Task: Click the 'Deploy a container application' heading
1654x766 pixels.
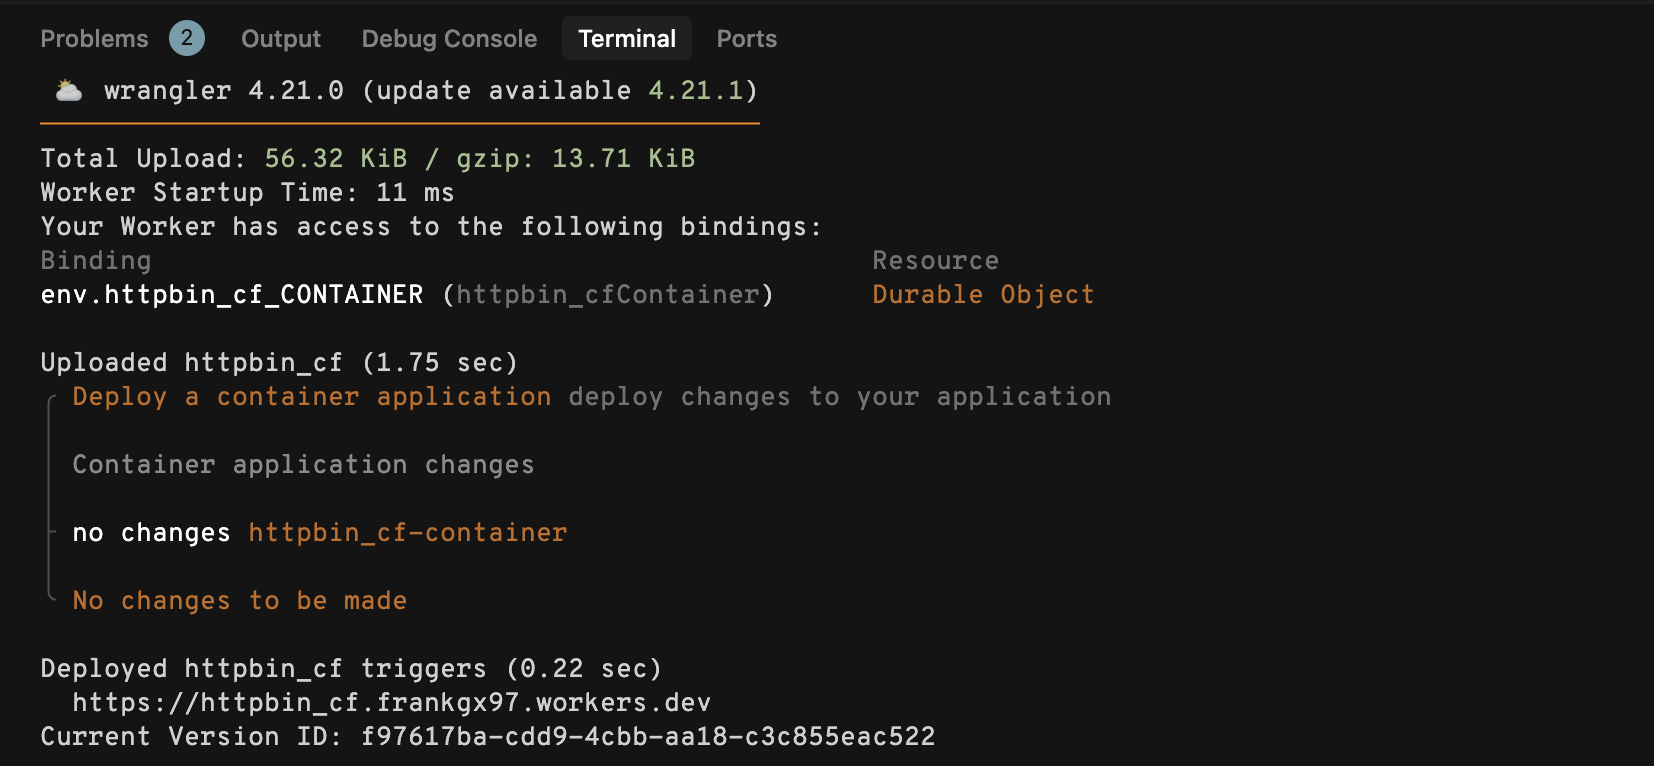Action: click(312, 397)
